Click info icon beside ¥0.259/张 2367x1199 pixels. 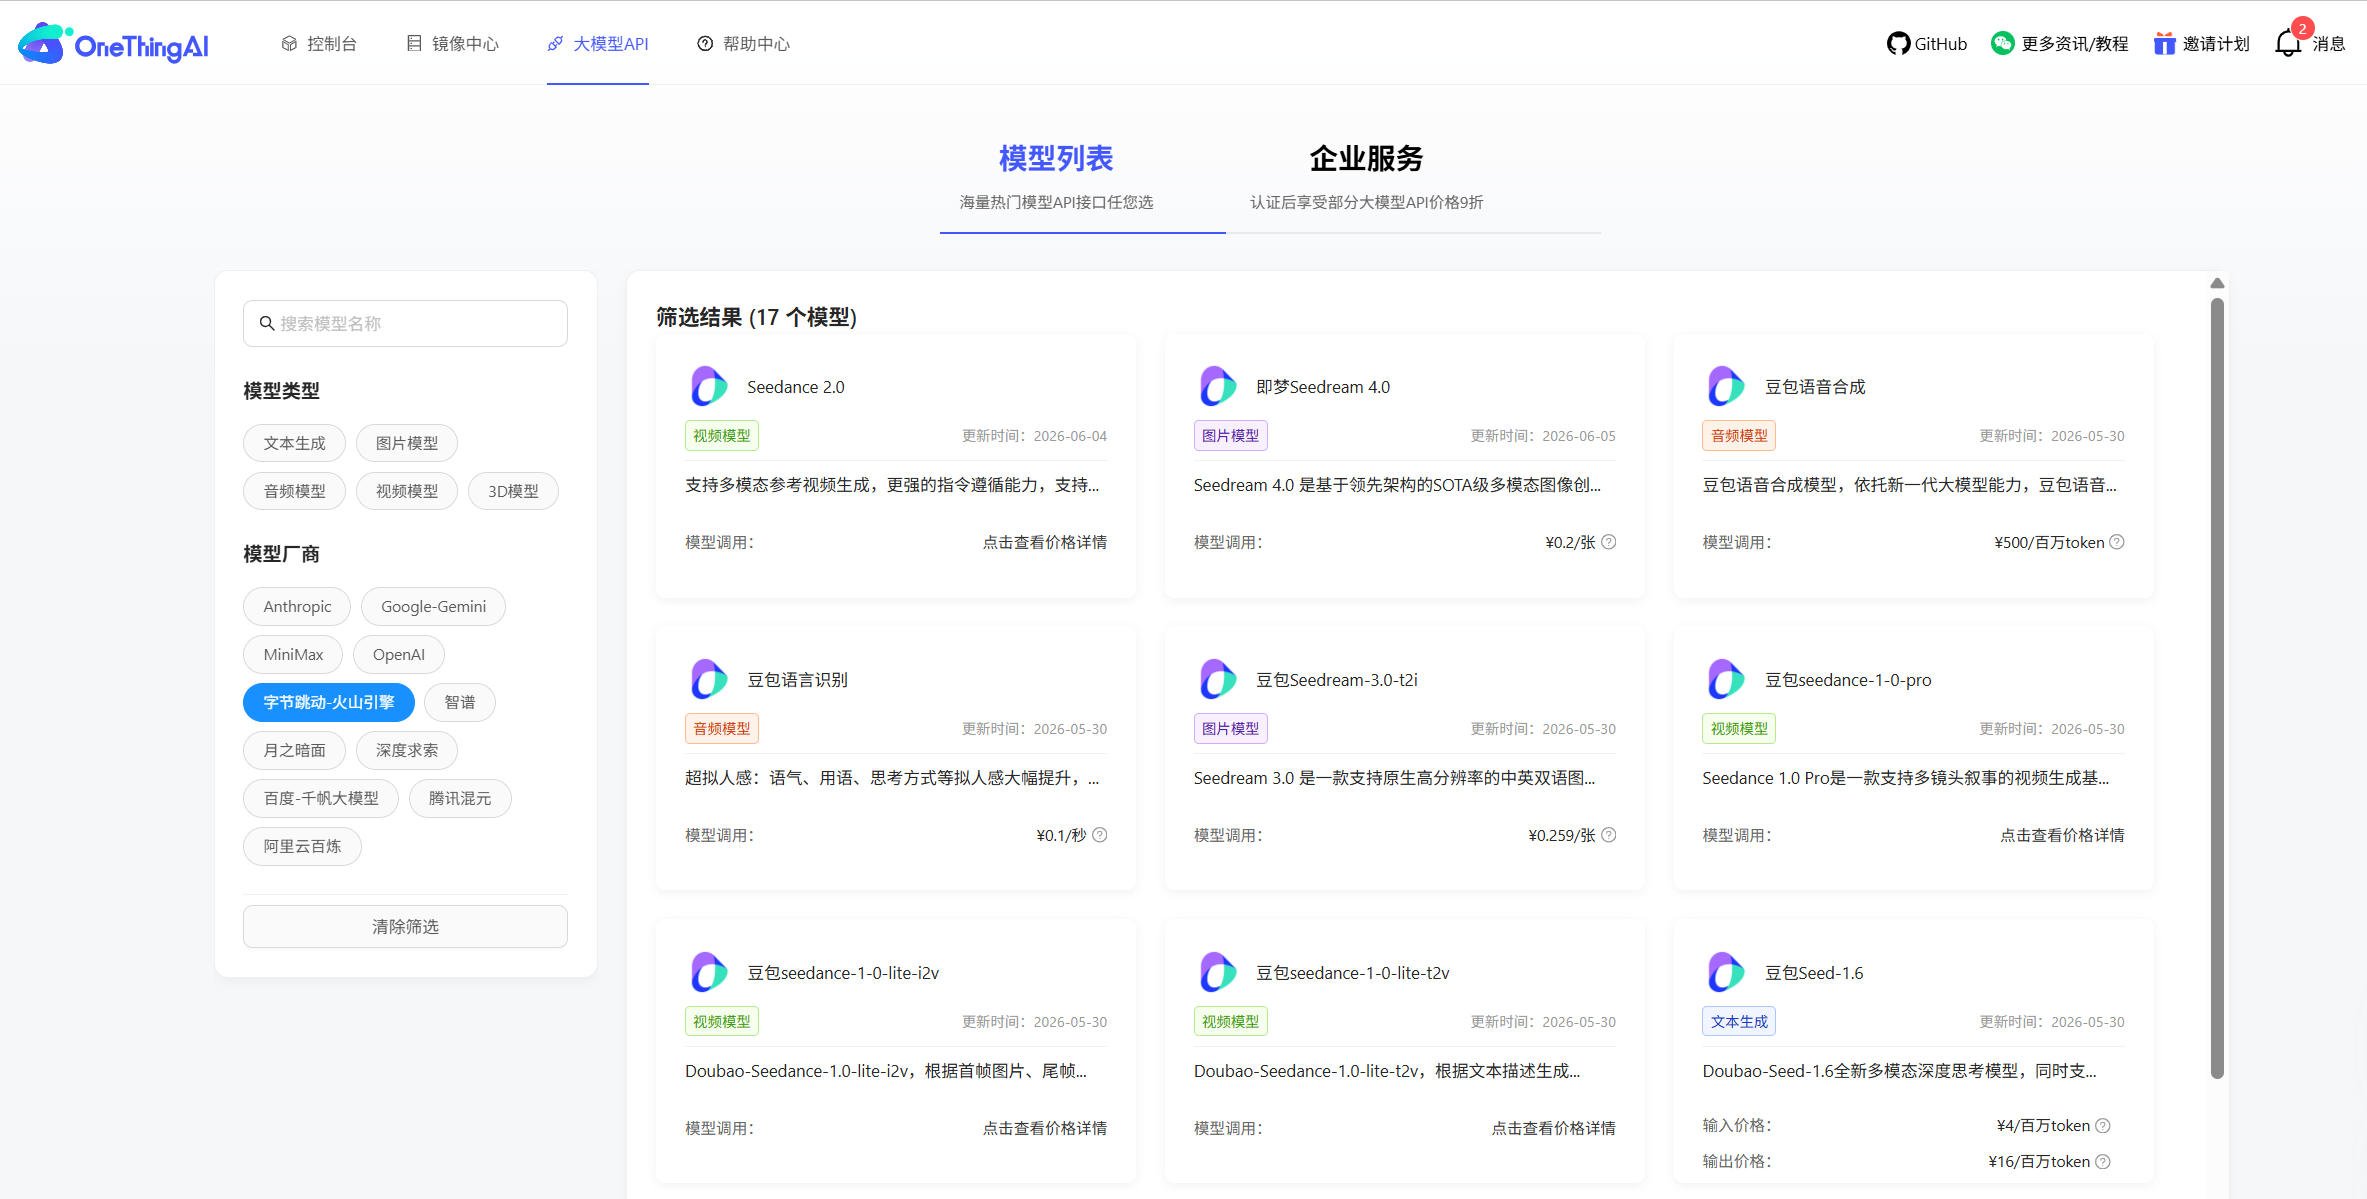click(x=1608, y=835)
